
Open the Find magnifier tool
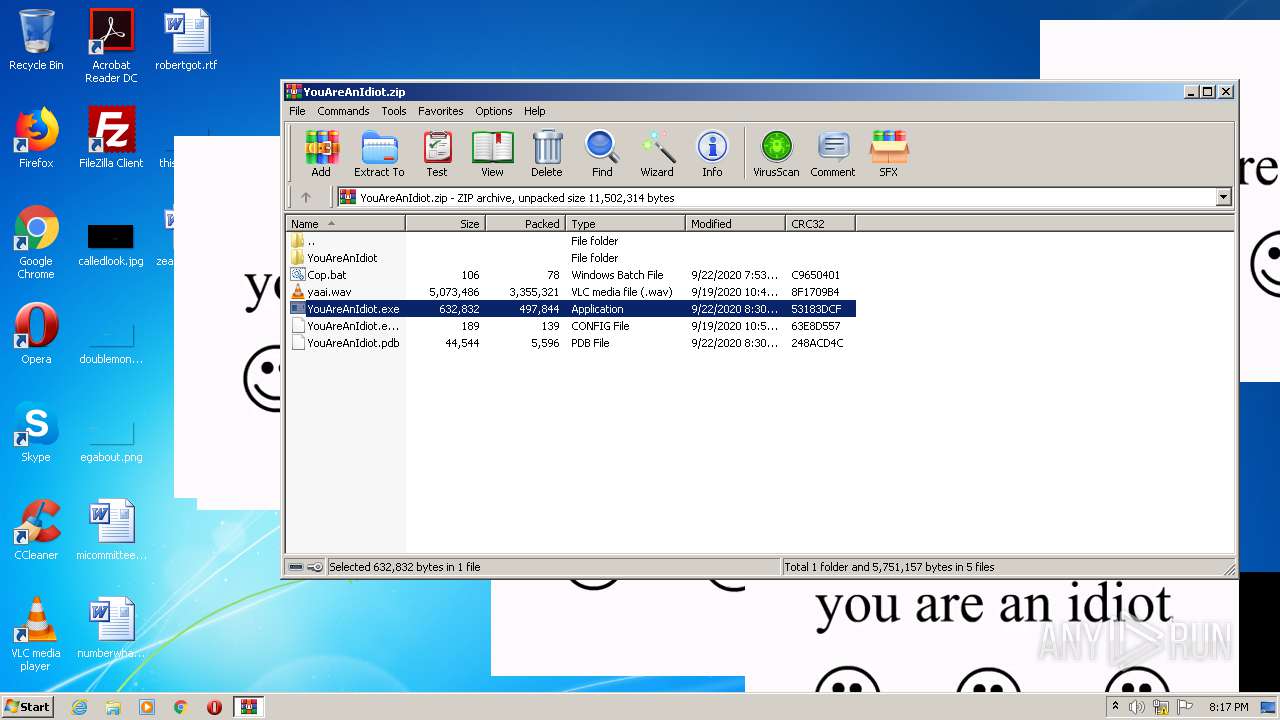[x=602, y=154]
